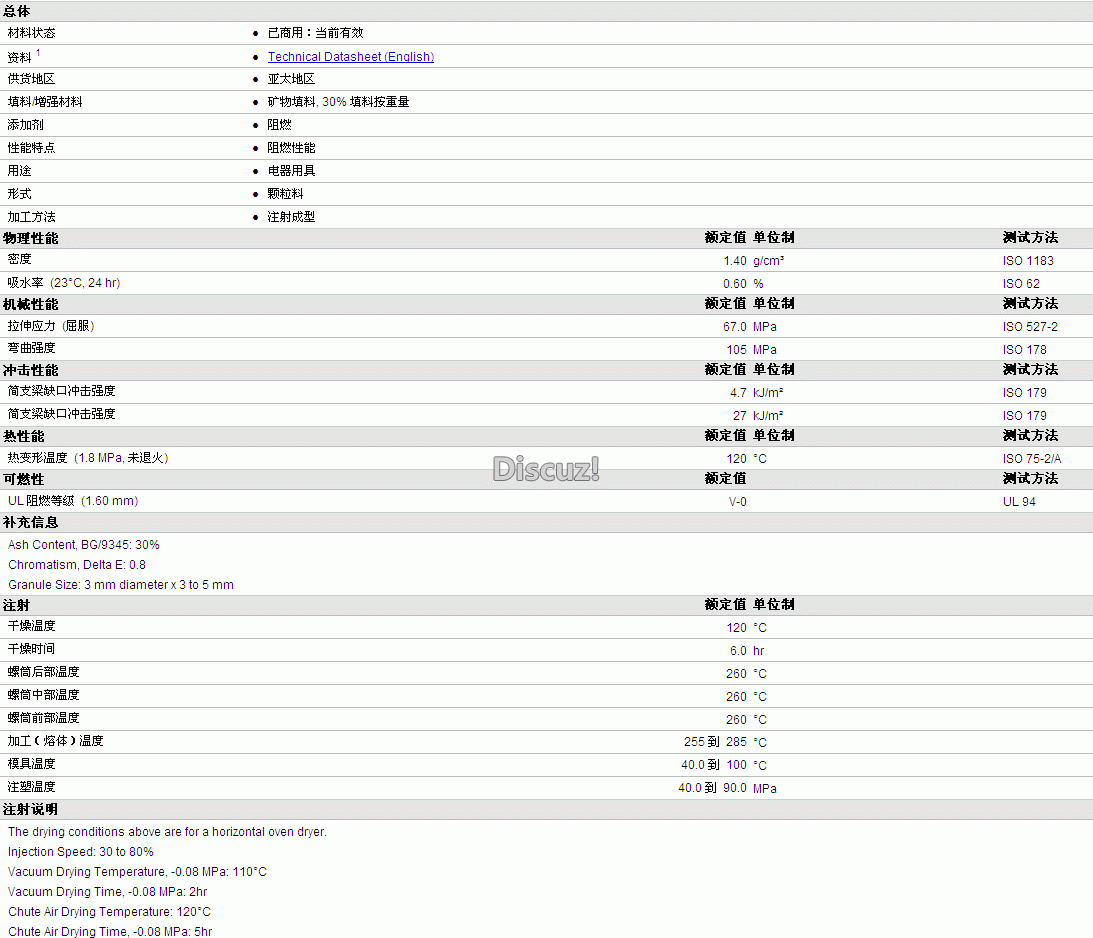This screenshot has width=1093, height=938.
Task: Click the Chromatism, Delta E: 0.8 line
Action: pyautogui.click(x=77, y=565)
